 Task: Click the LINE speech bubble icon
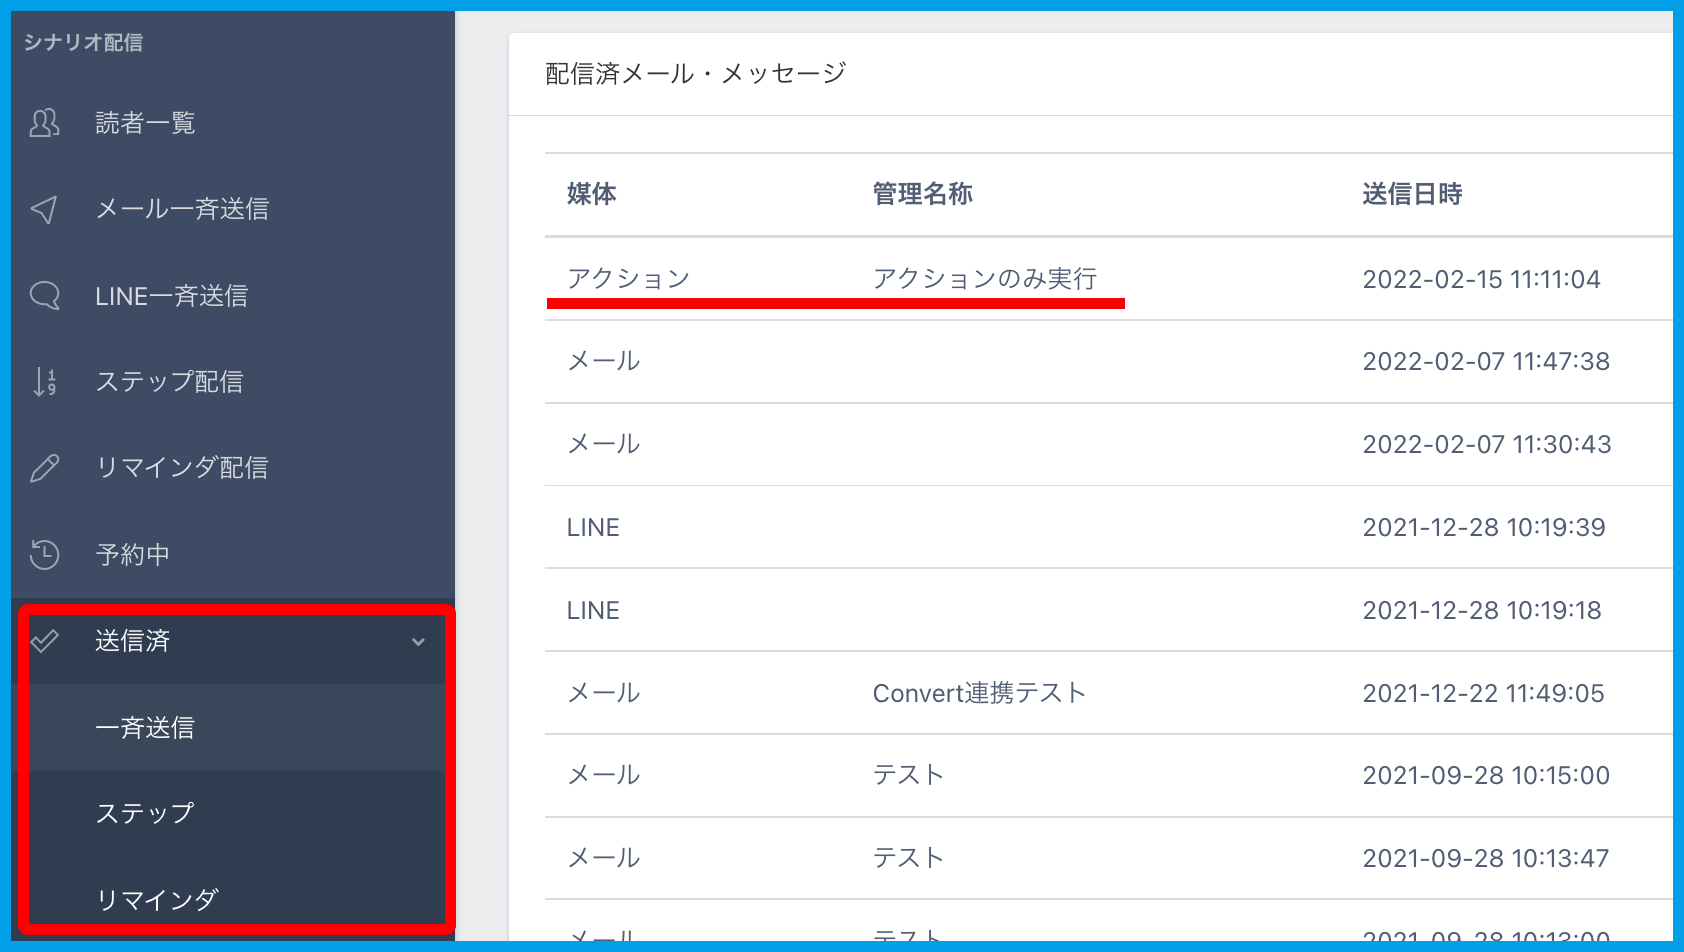pyautogui.click(x=45, y=296)
